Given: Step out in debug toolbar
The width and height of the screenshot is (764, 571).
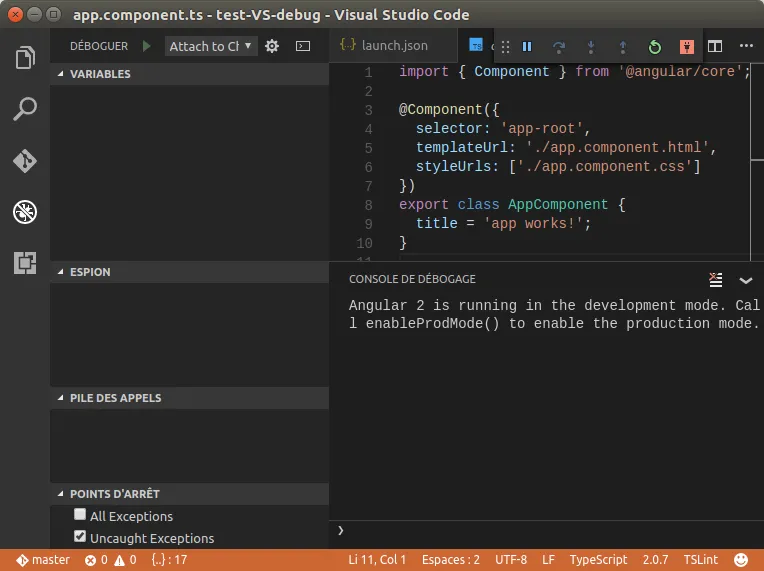Looking at the screenshot, I should (623, 47).
